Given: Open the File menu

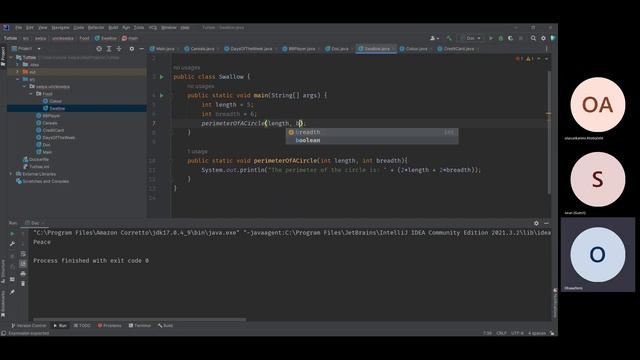Looking at the screenshot, I should click(18, 27).
